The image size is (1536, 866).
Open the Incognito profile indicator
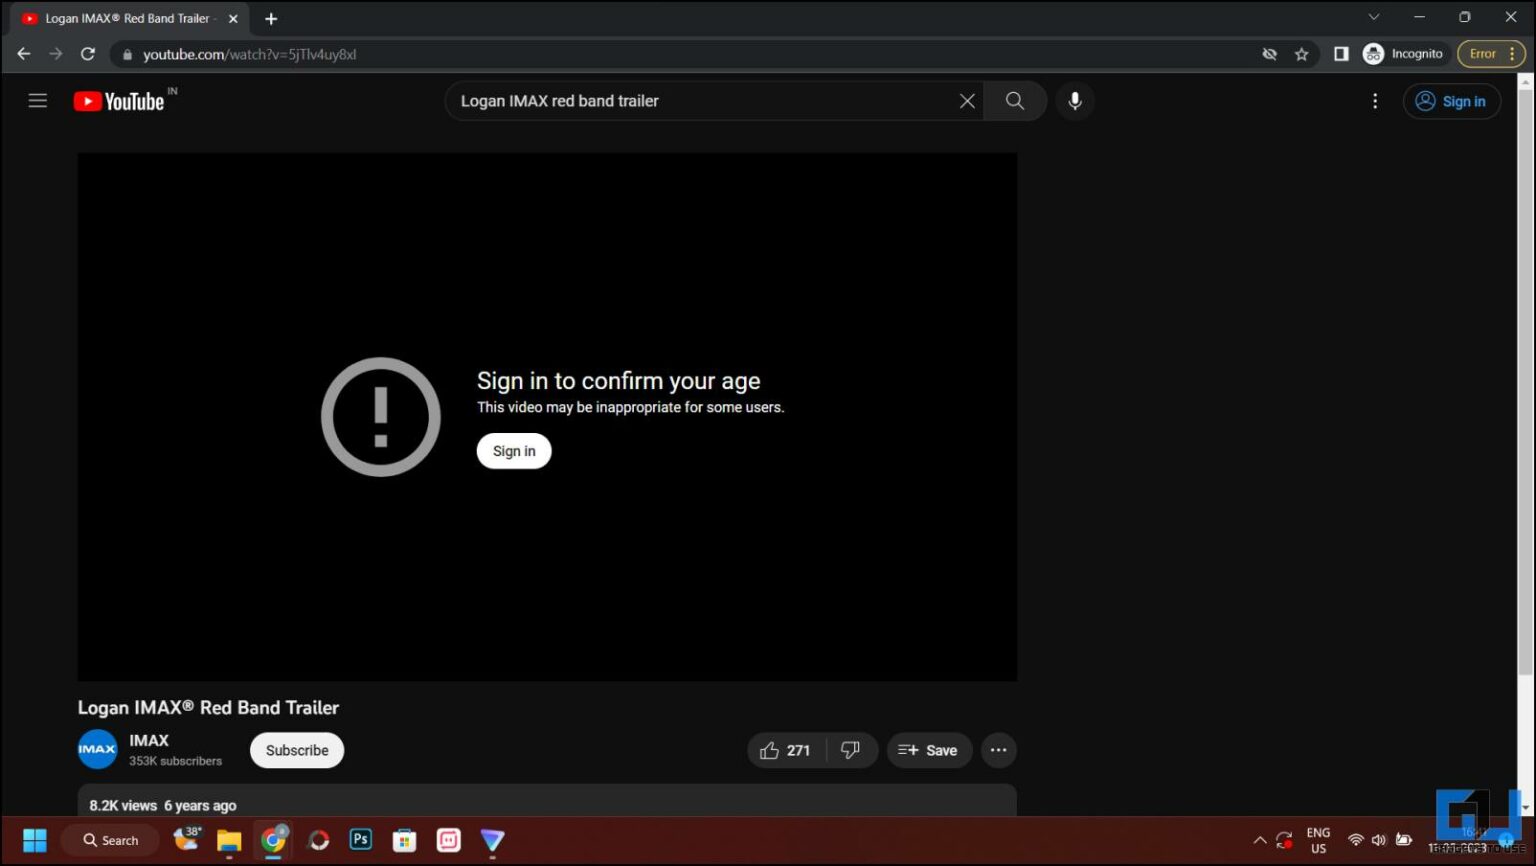(x=1403, y=54)
